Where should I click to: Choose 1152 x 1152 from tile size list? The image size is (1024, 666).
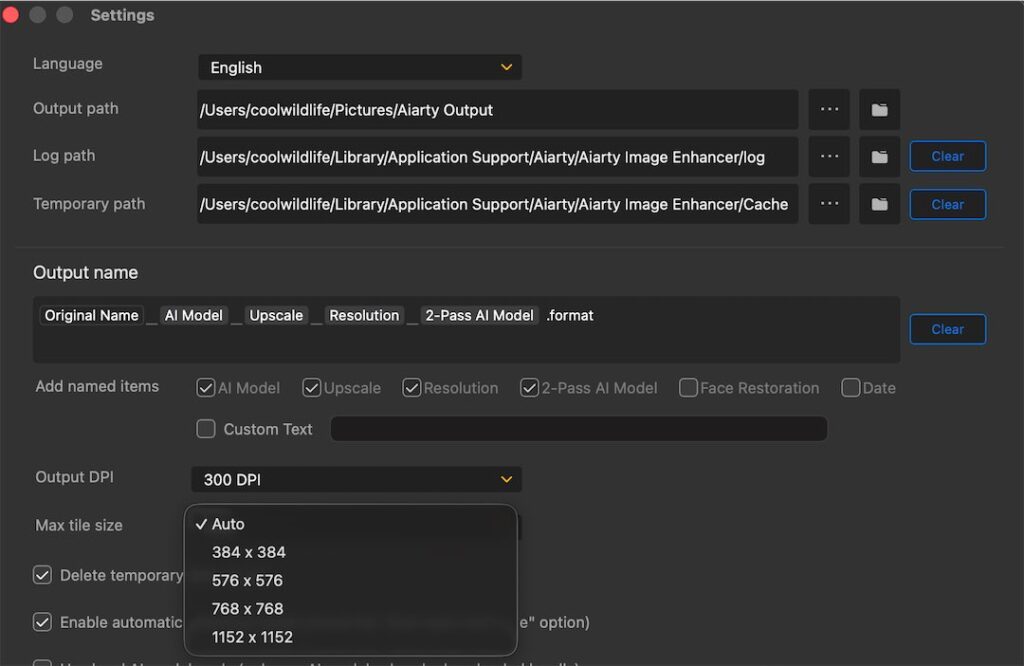pyautogui.click(x=252, y=637)
